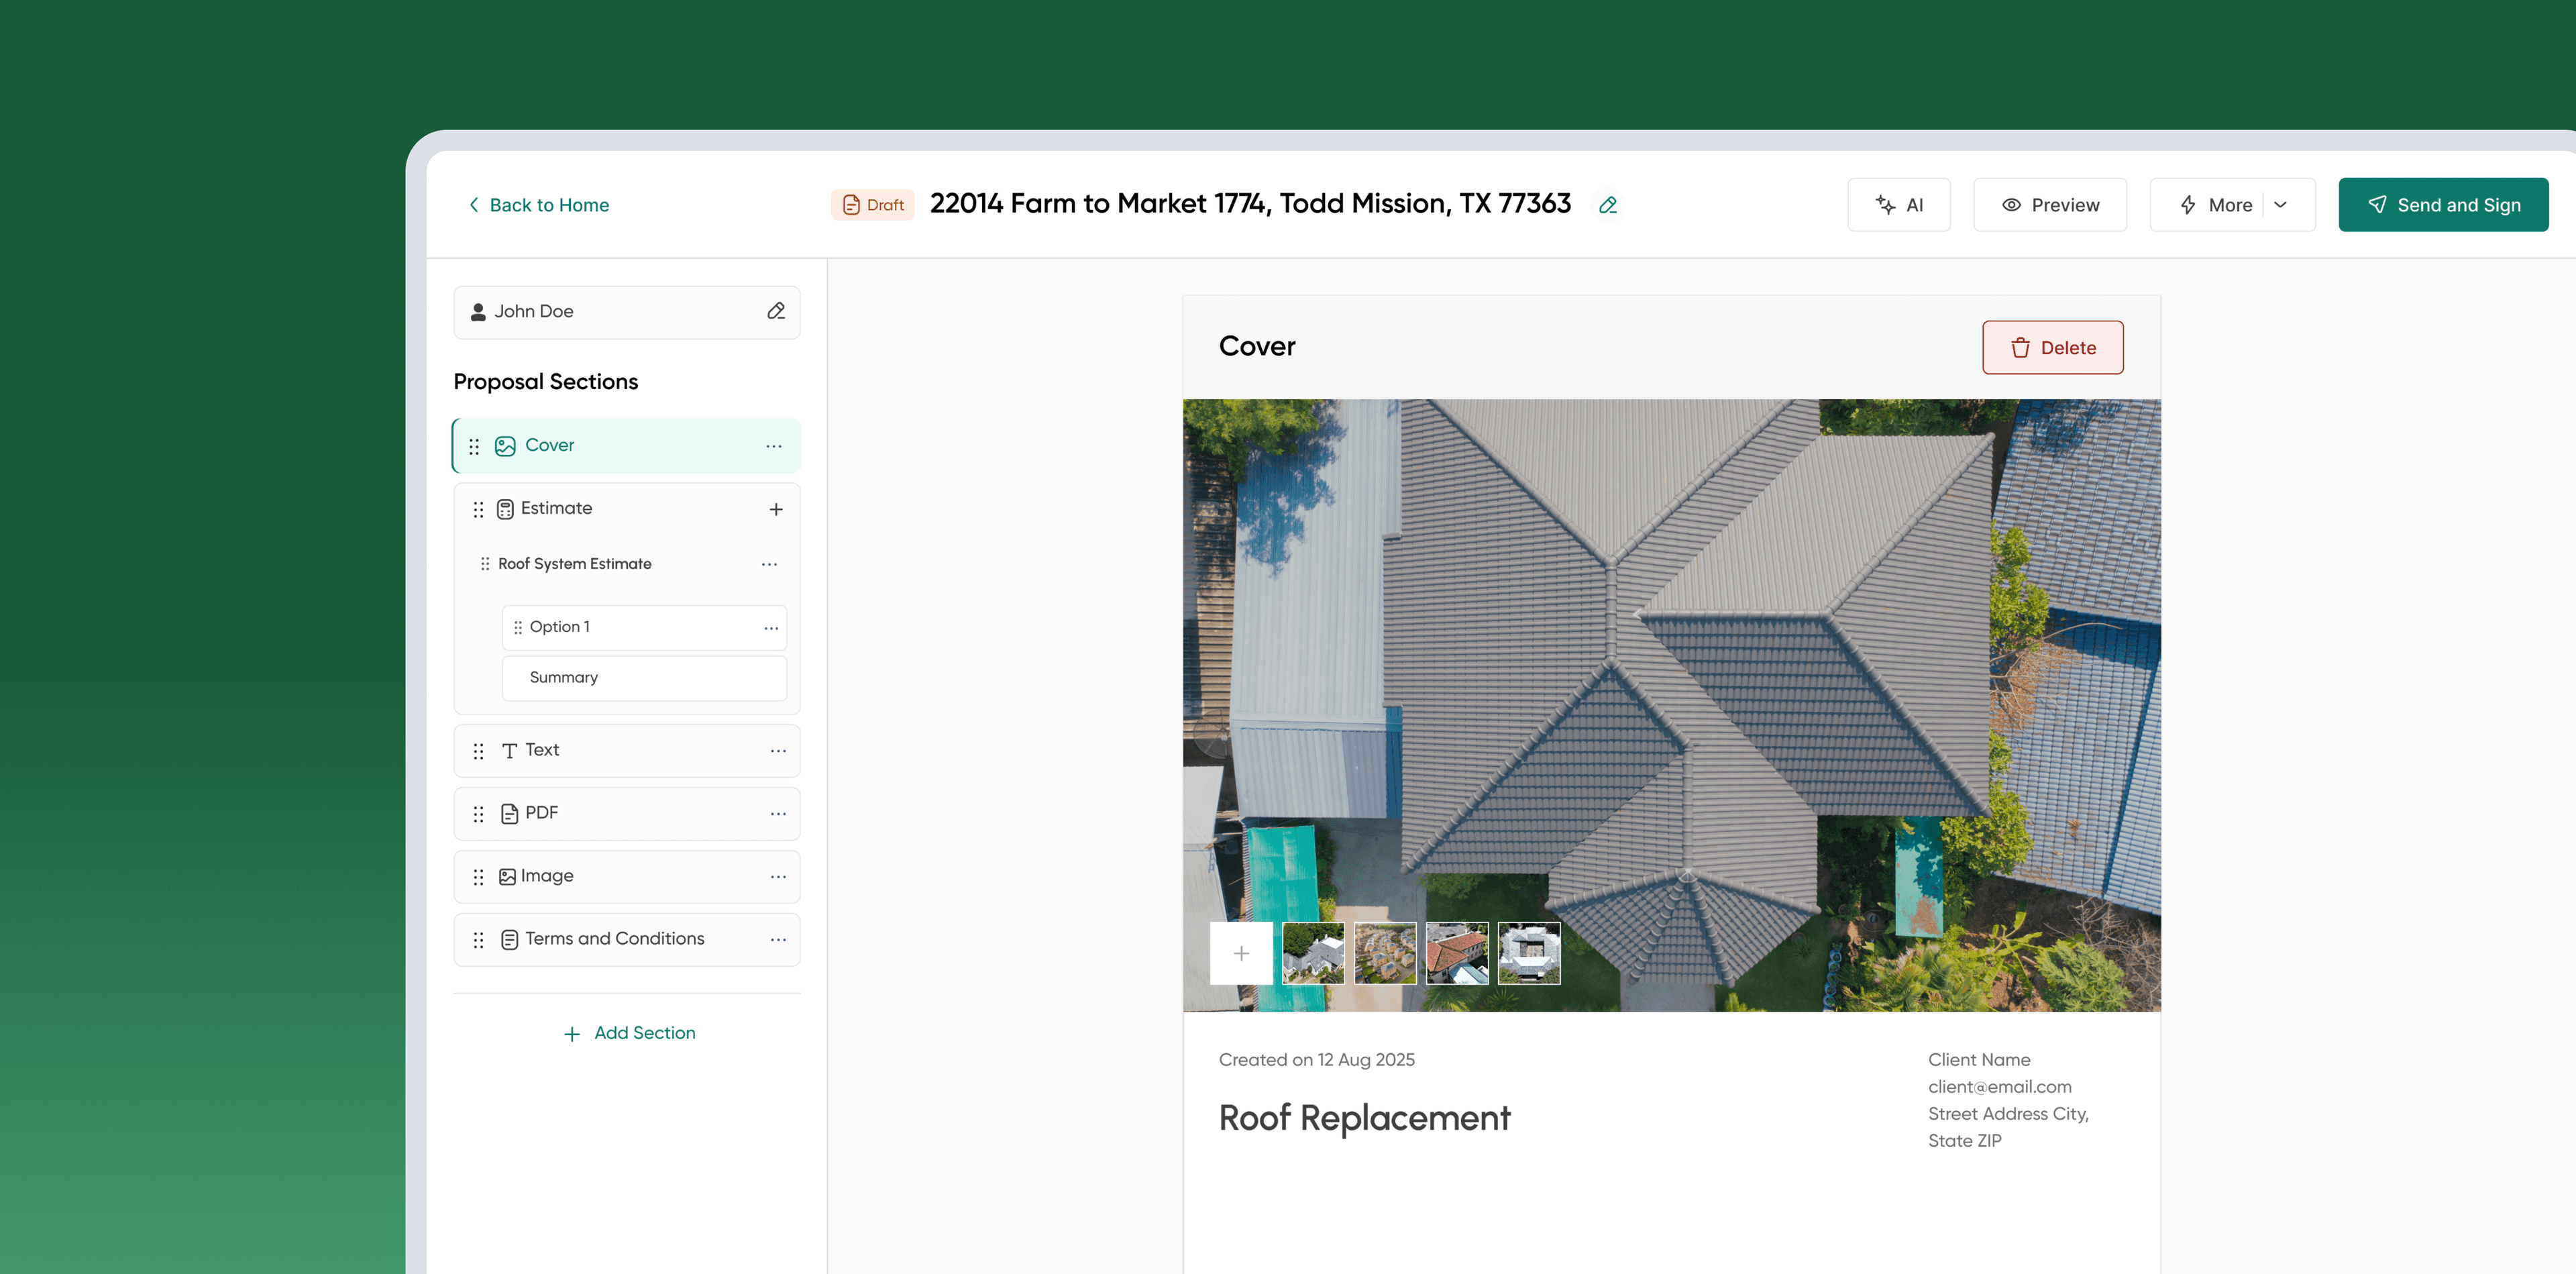
Task: Delete the Cover section
Action: click(2052, 348)
